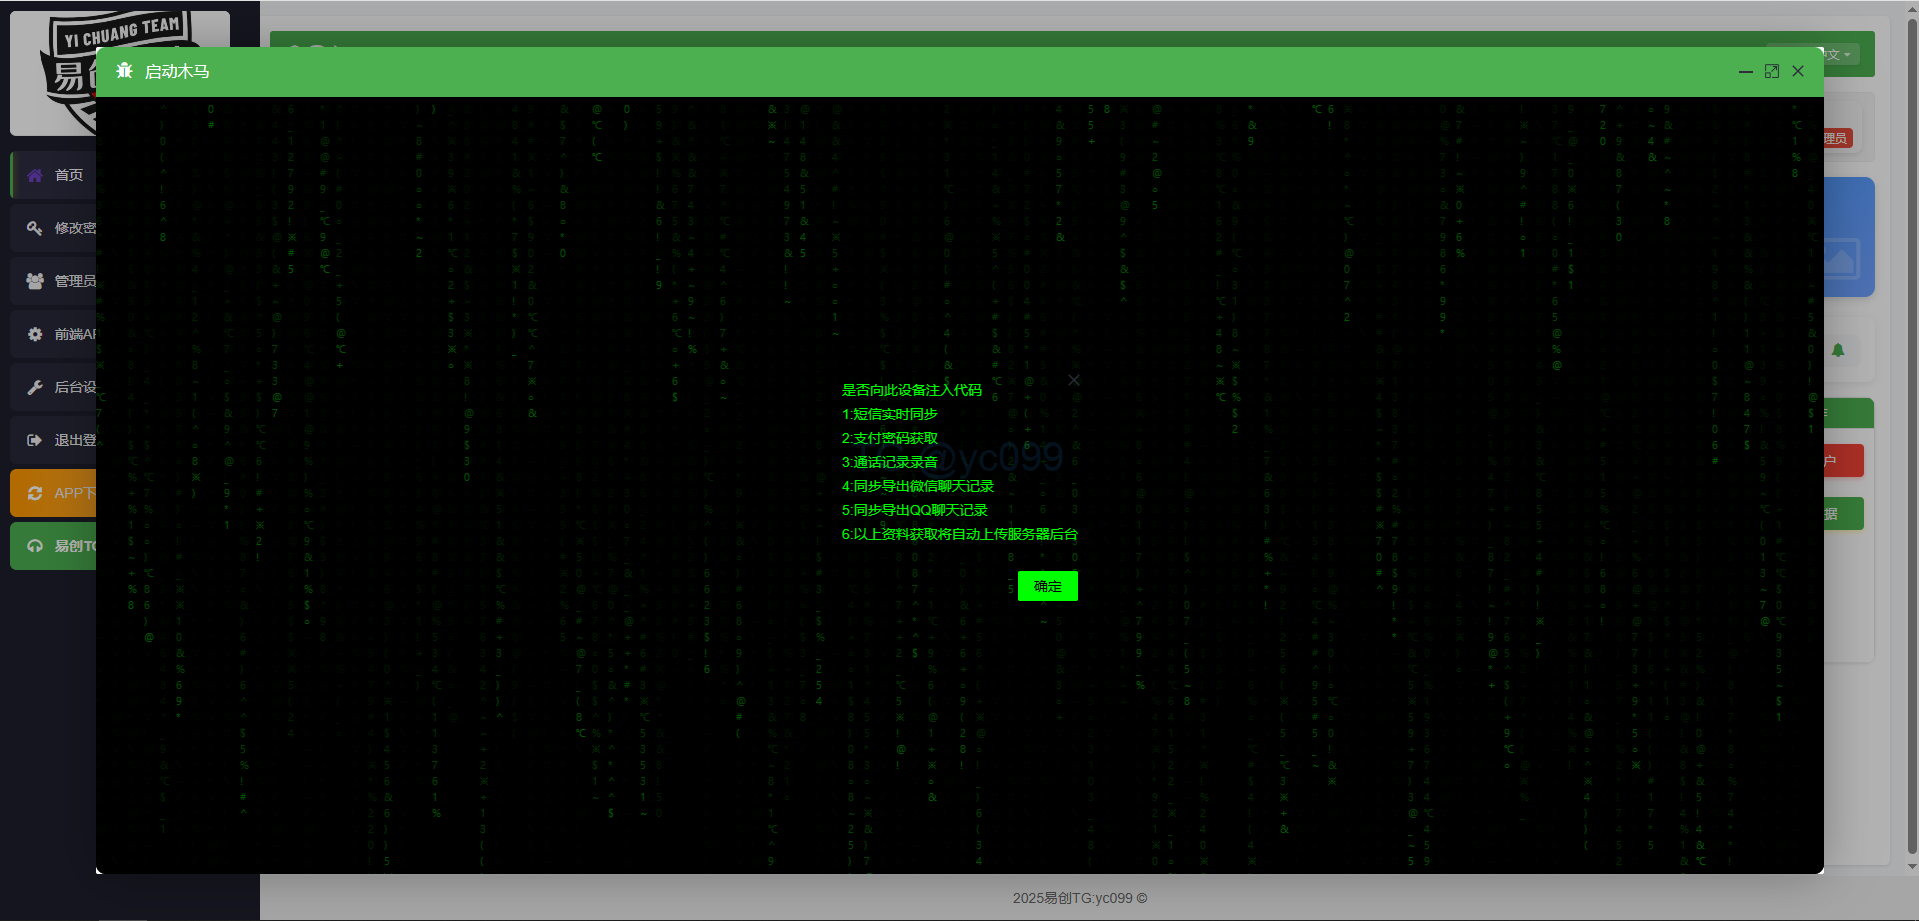The width and height of the screenshot is (1919, 921).
Task: Dismiss the prompt with its small gray X
Action: click(1074, 380)
